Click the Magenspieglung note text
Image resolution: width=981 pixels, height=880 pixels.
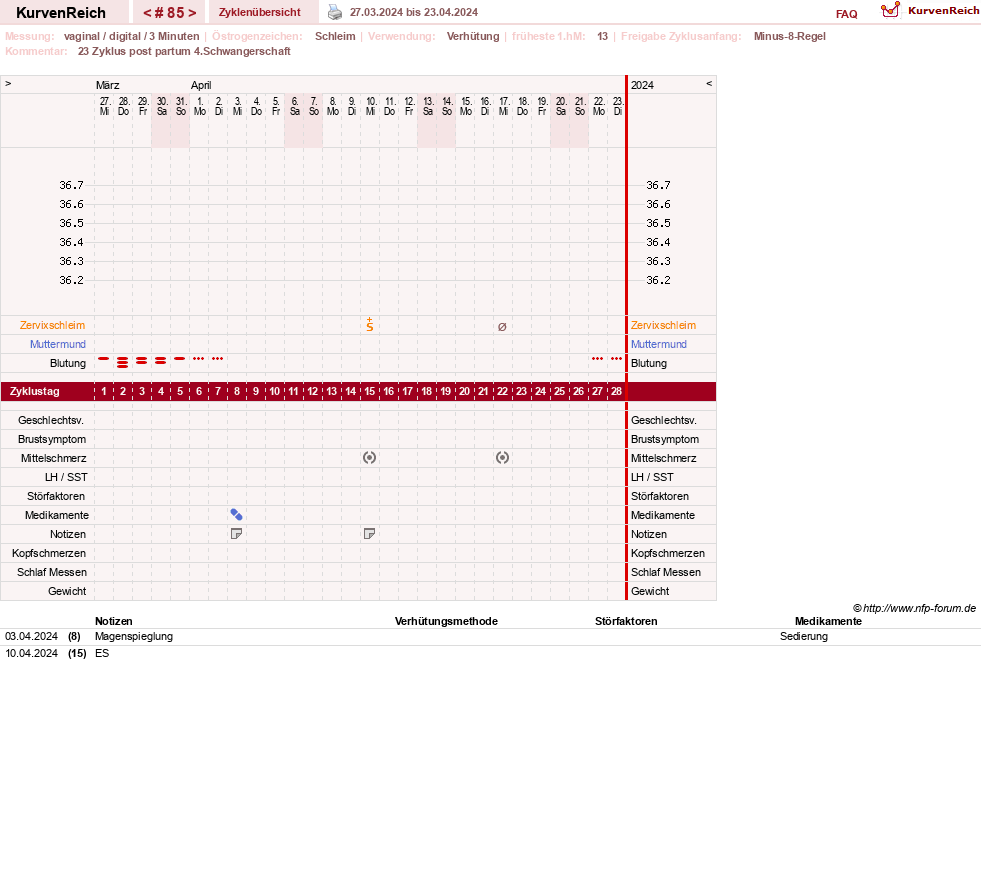[x=134, y=636]
